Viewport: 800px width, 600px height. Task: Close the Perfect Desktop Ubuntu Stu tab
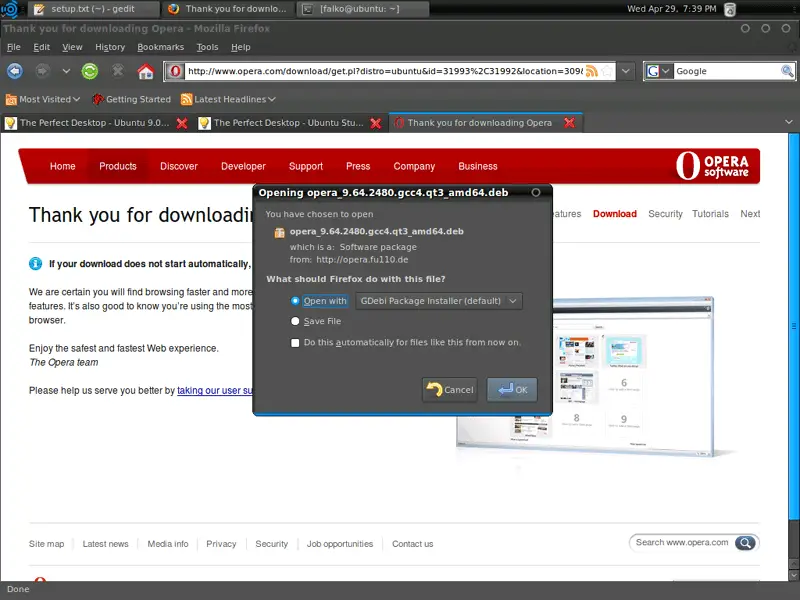[376, 123]
